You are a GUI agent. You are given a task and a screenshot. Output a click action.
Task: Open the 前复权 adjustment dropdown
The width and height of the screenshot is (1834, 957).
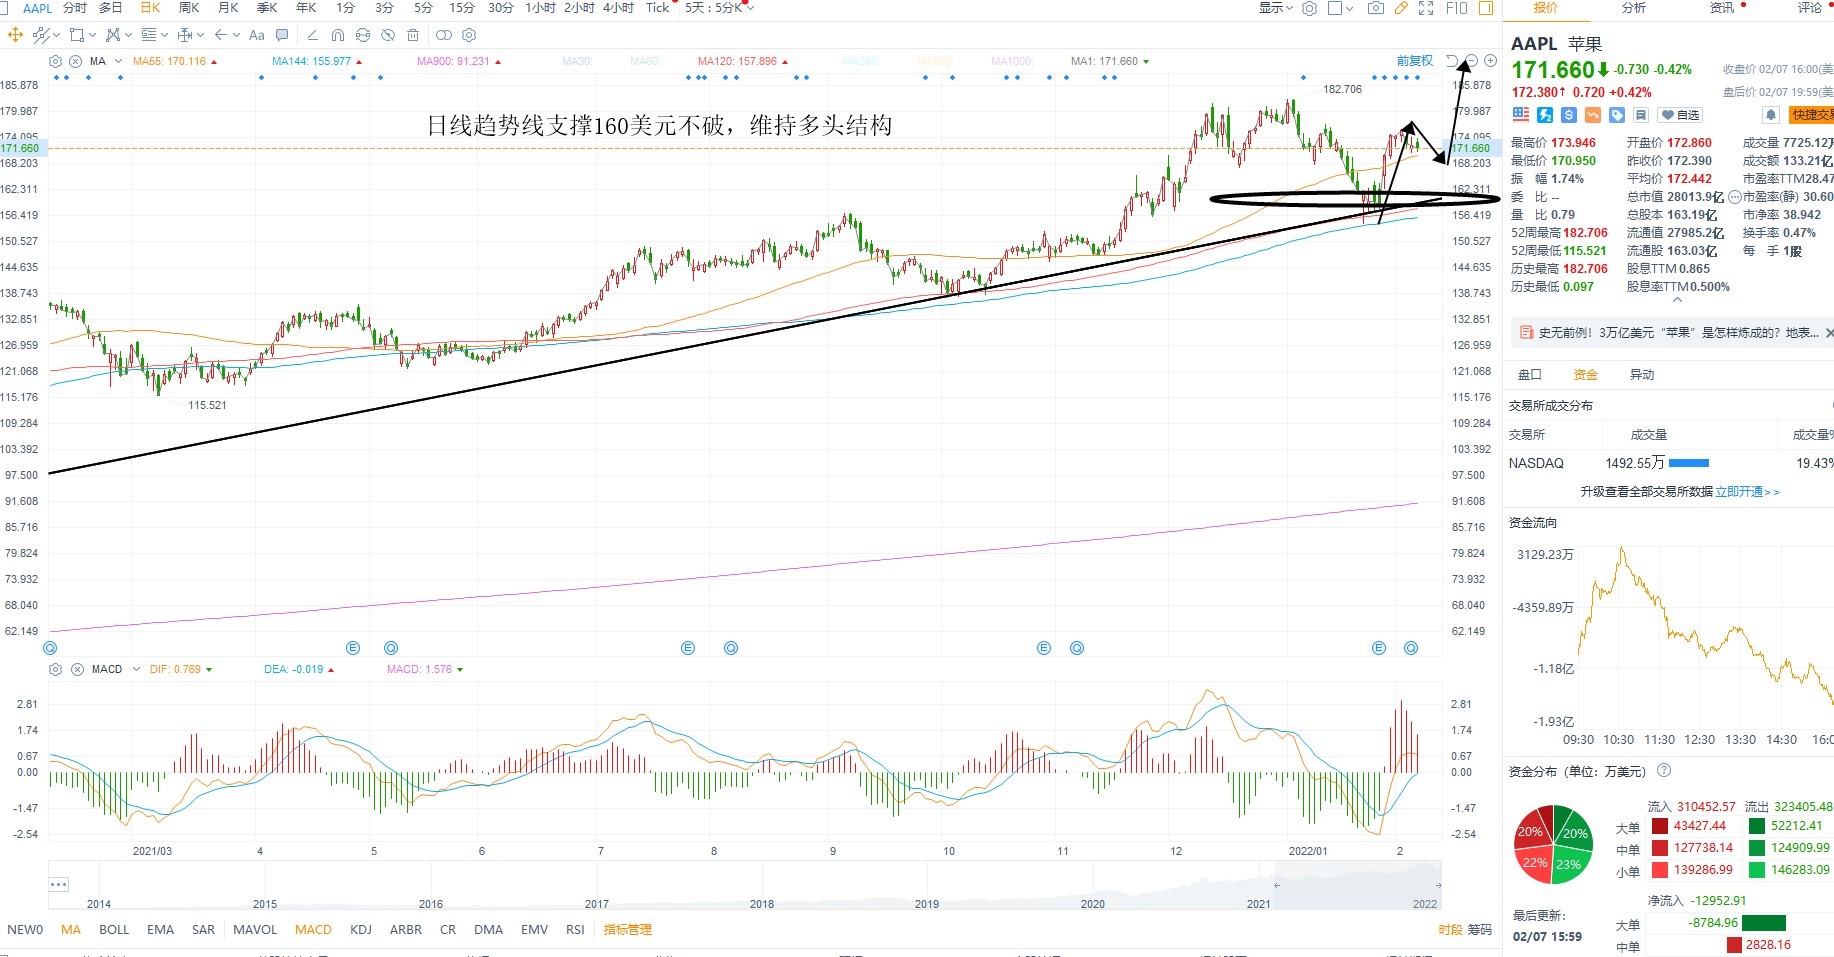[1415, 61]
